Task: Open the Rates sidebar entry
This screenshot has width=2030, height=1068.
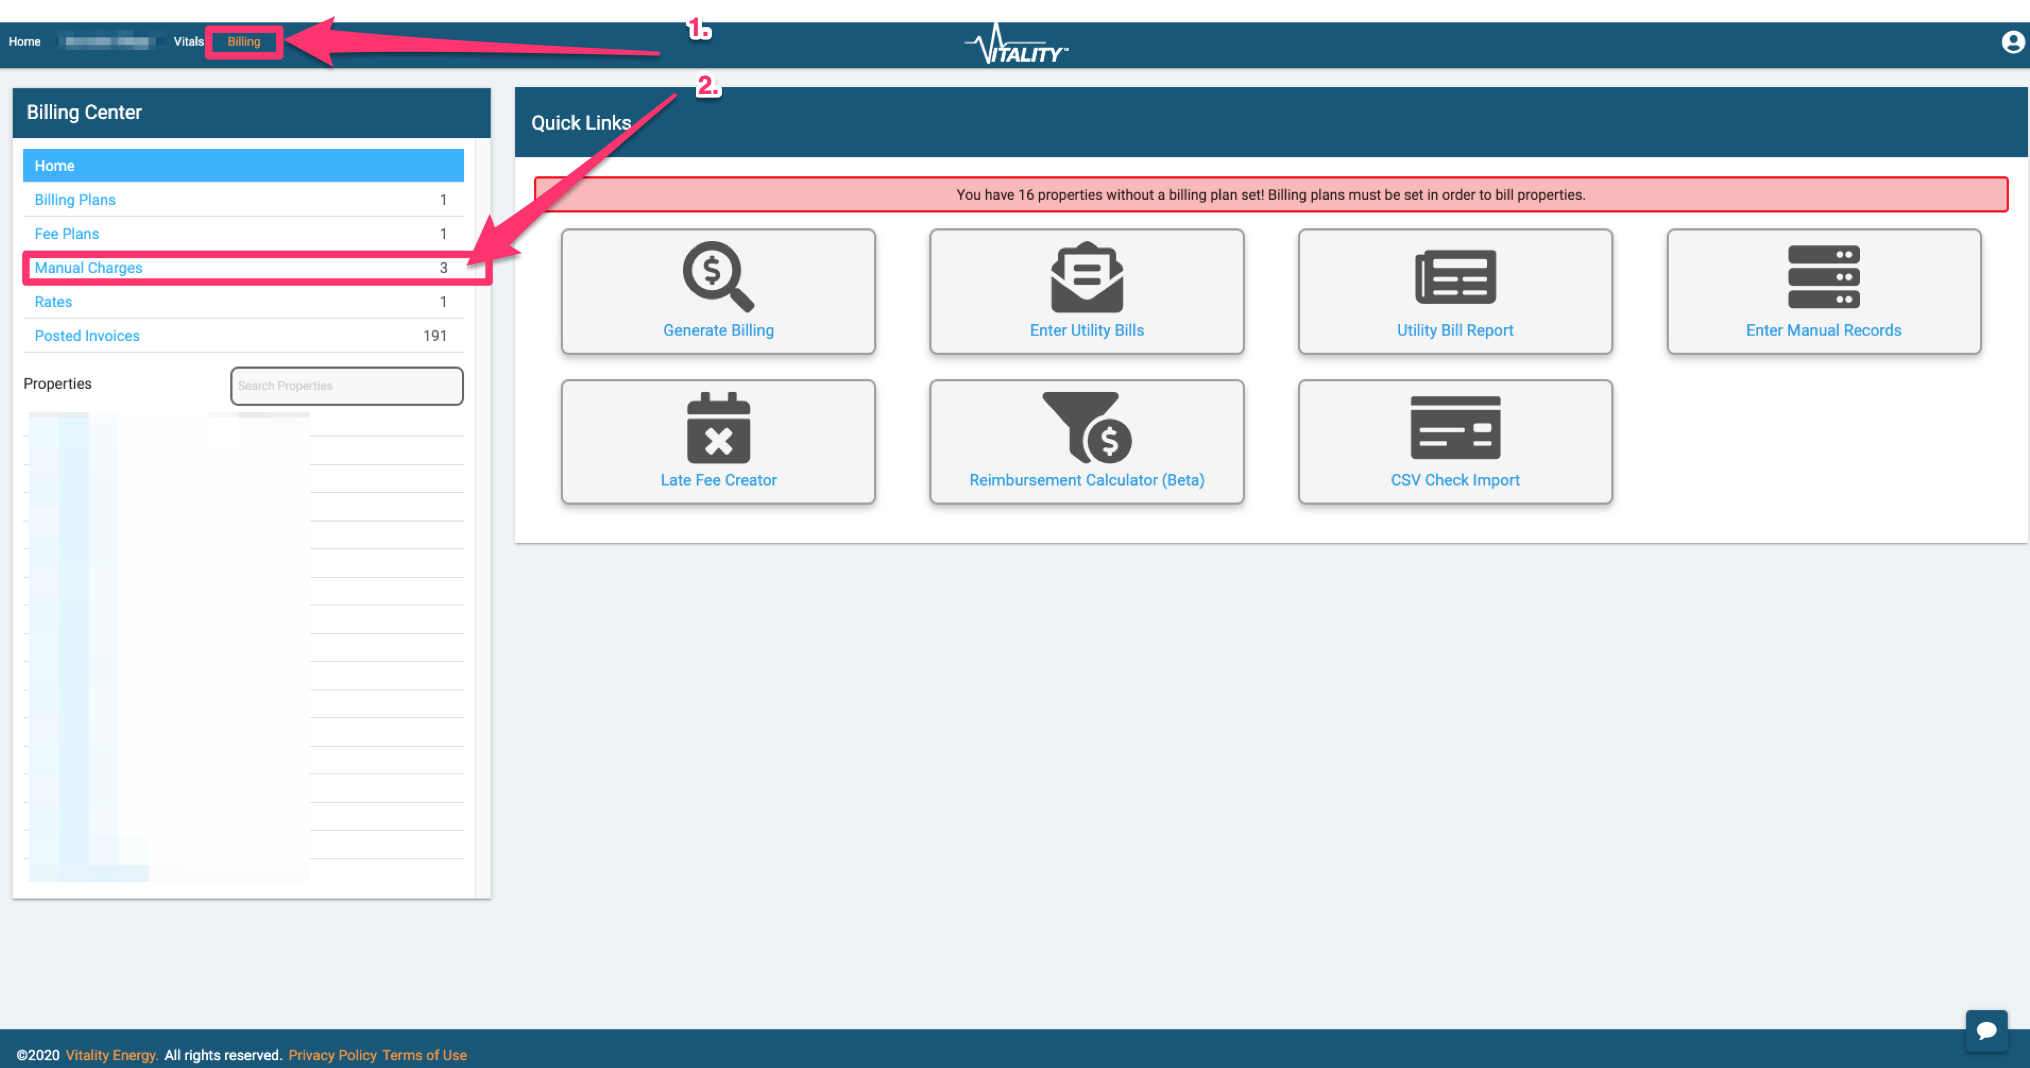Action: pos(53,302)
